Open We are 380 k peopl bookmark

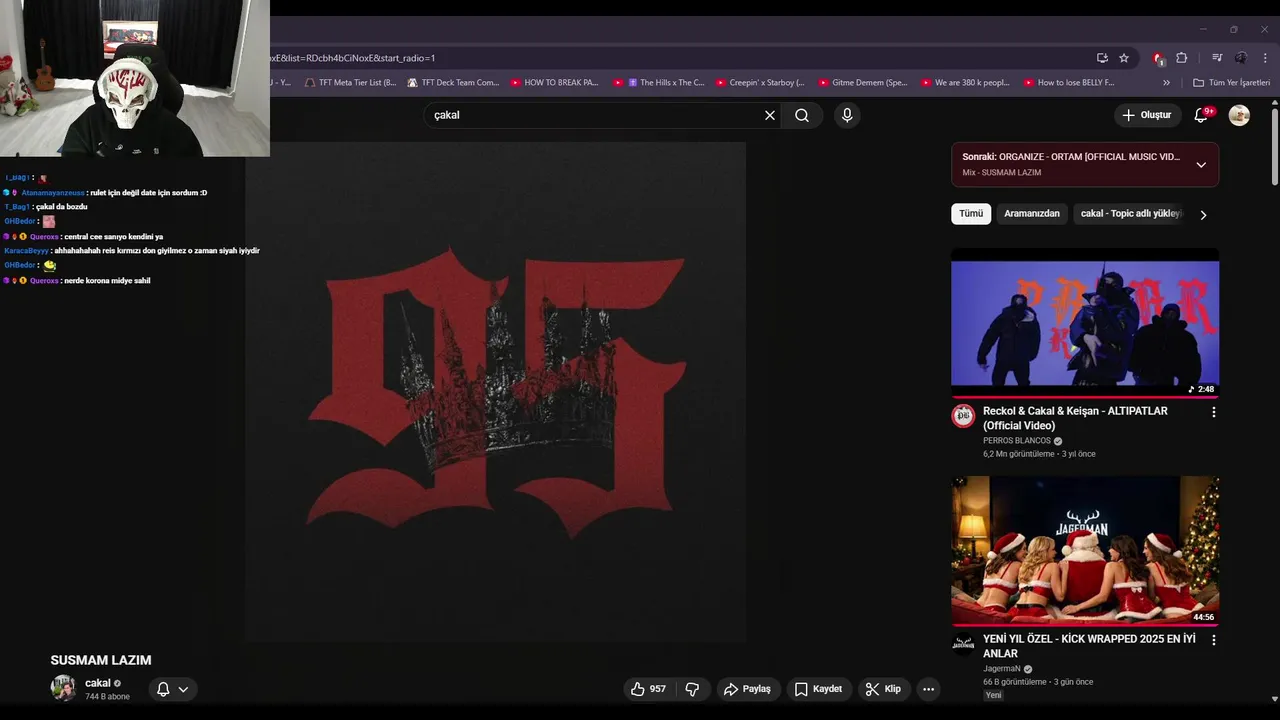[x=966, y=83]
